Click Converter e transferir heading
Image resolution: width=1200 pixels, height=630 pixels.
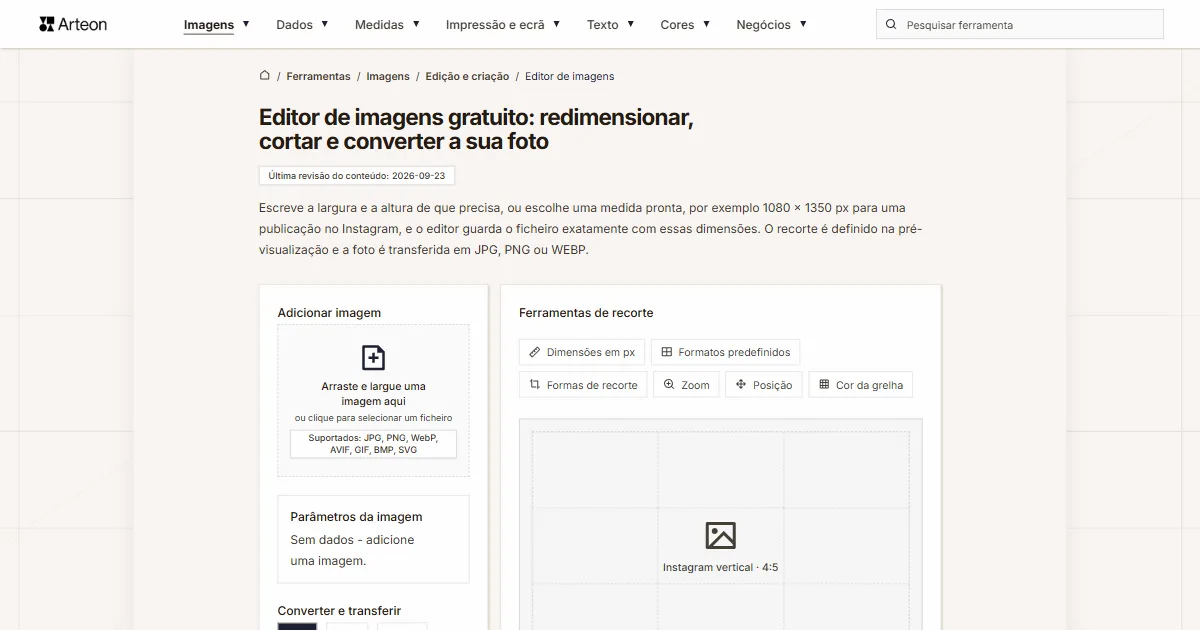[339, 611]
